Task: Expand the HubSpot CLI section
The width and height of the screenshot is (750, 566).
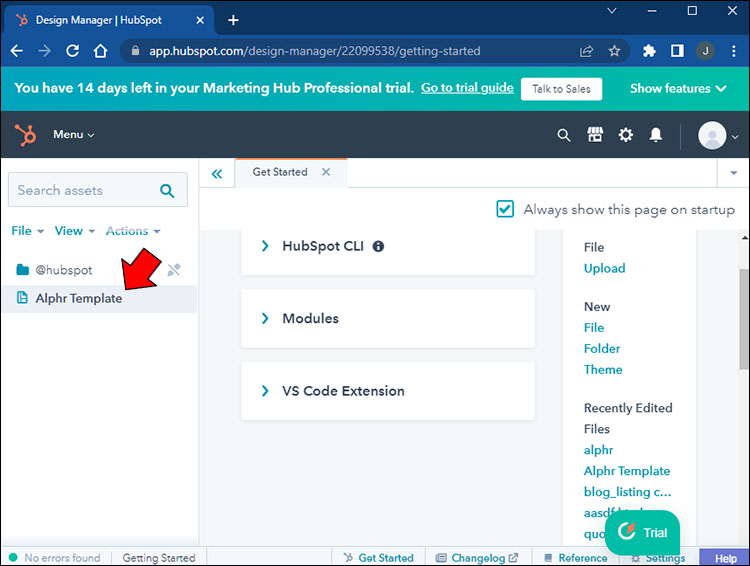Action: (265, 246)
